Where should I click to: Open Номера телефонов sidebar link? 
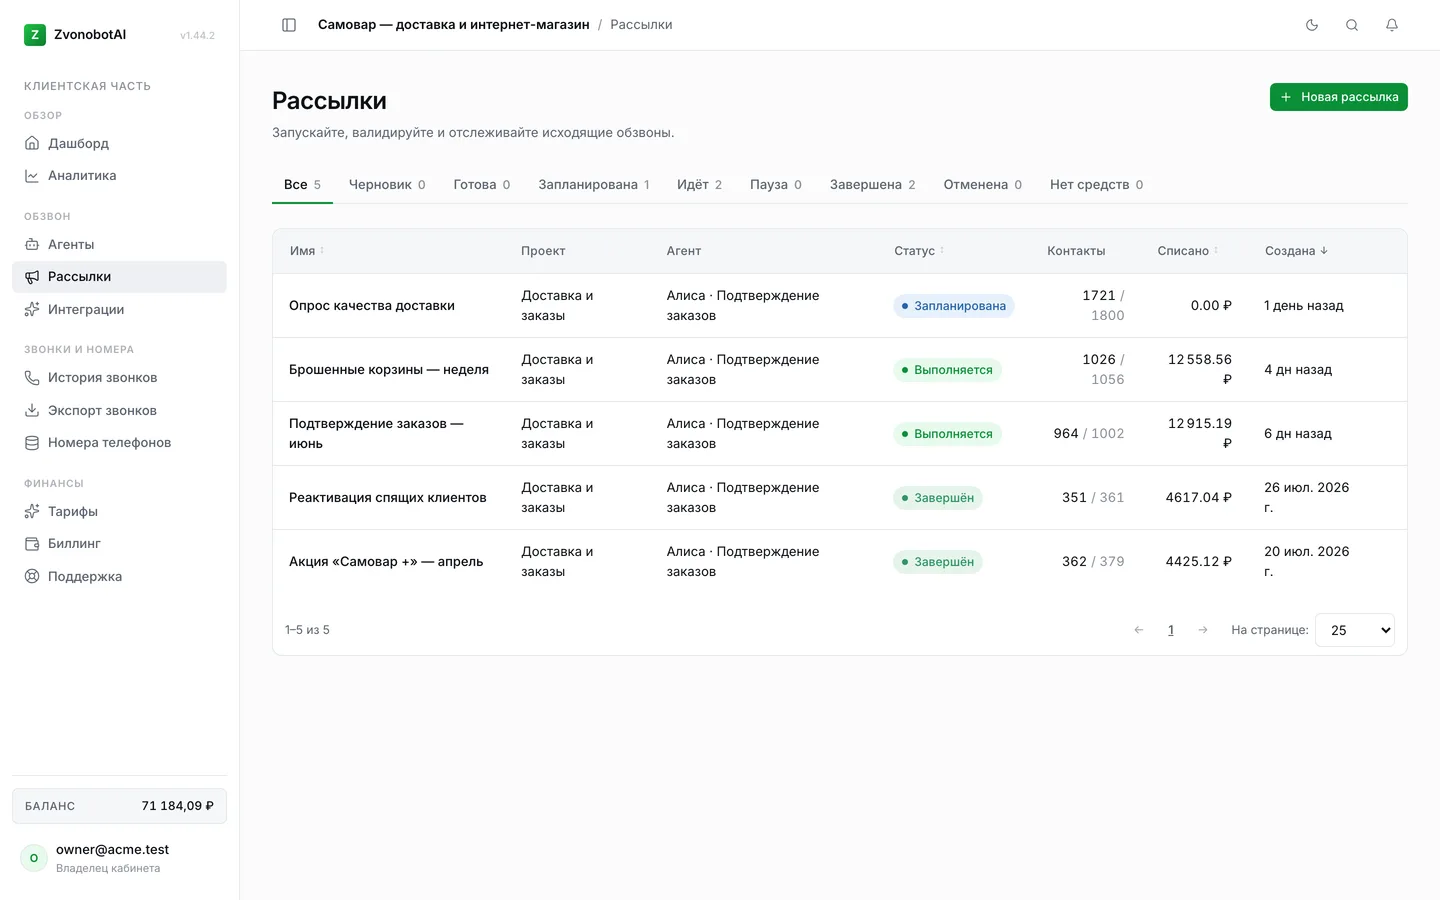(119, 443)
